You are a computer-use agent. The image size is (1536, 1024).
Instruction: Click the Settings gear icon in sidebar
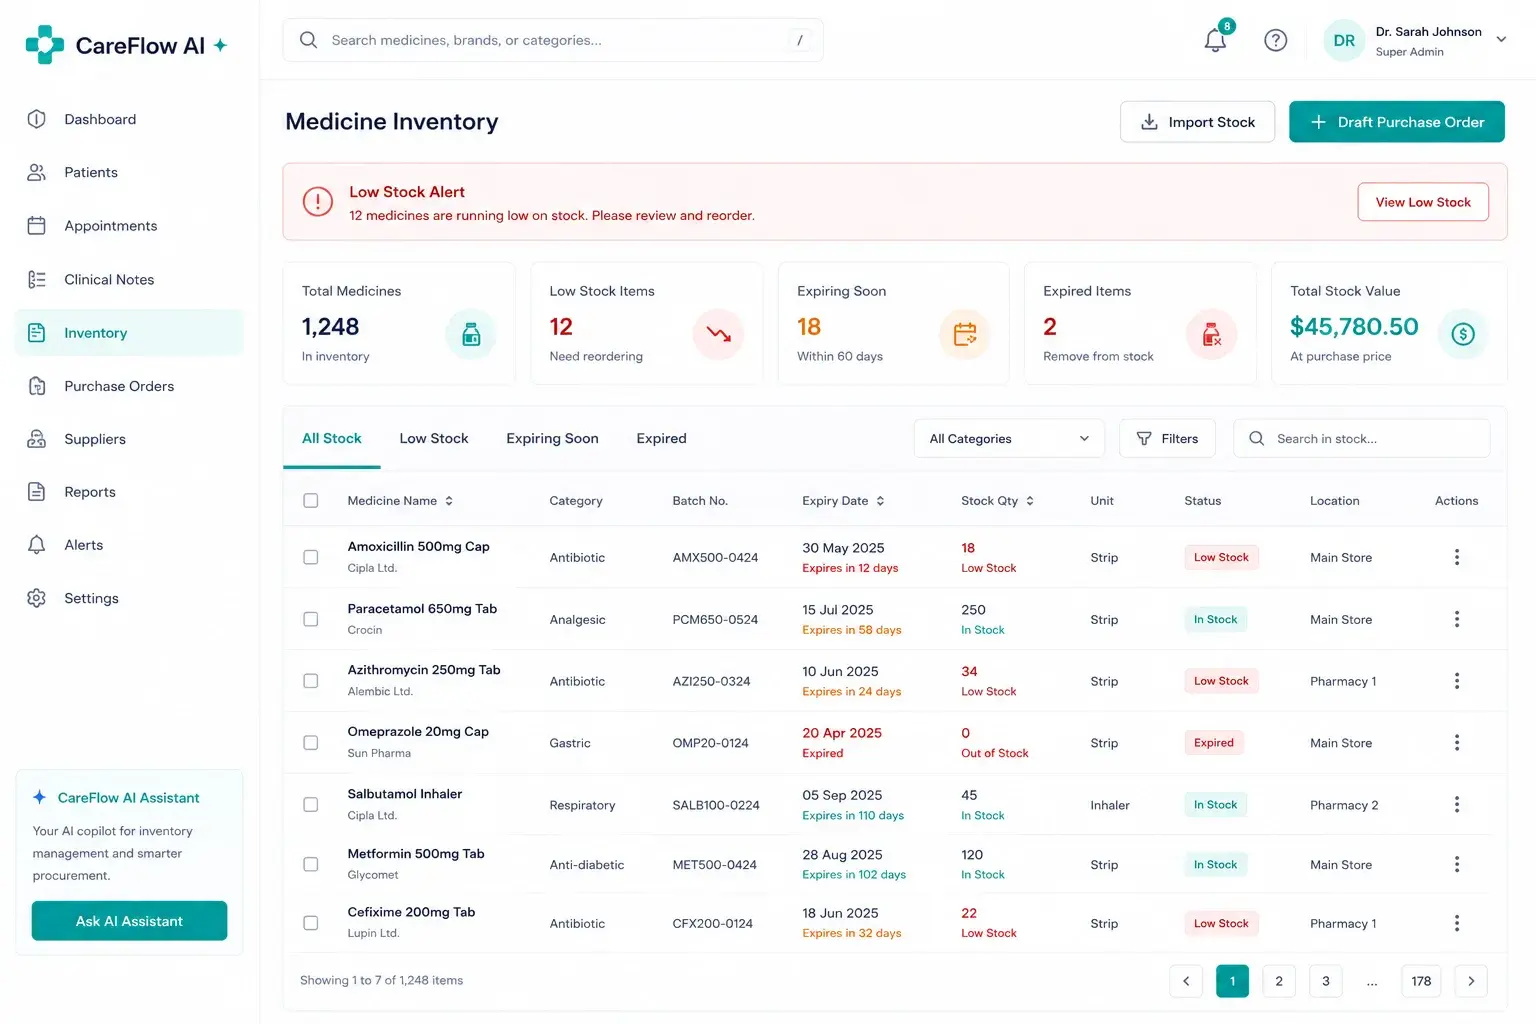37,598
